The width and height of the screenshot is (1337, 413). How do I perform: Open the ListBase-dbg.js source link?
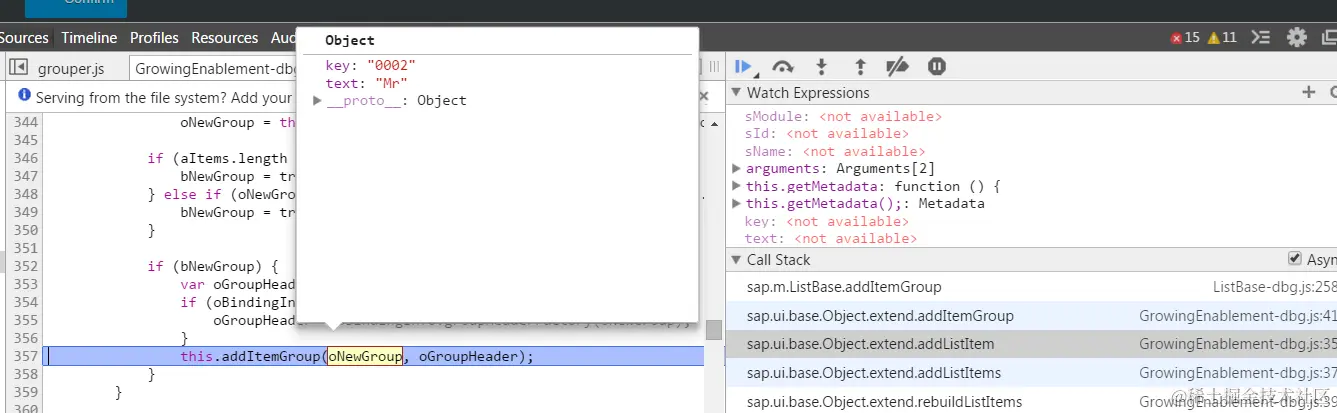coord(1275,287)
